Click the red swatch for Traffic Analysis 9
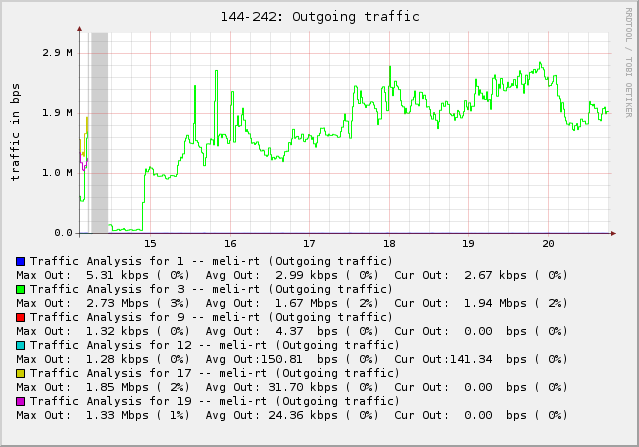The width and height of the screenshot is (639, 447). click(20, 317)
